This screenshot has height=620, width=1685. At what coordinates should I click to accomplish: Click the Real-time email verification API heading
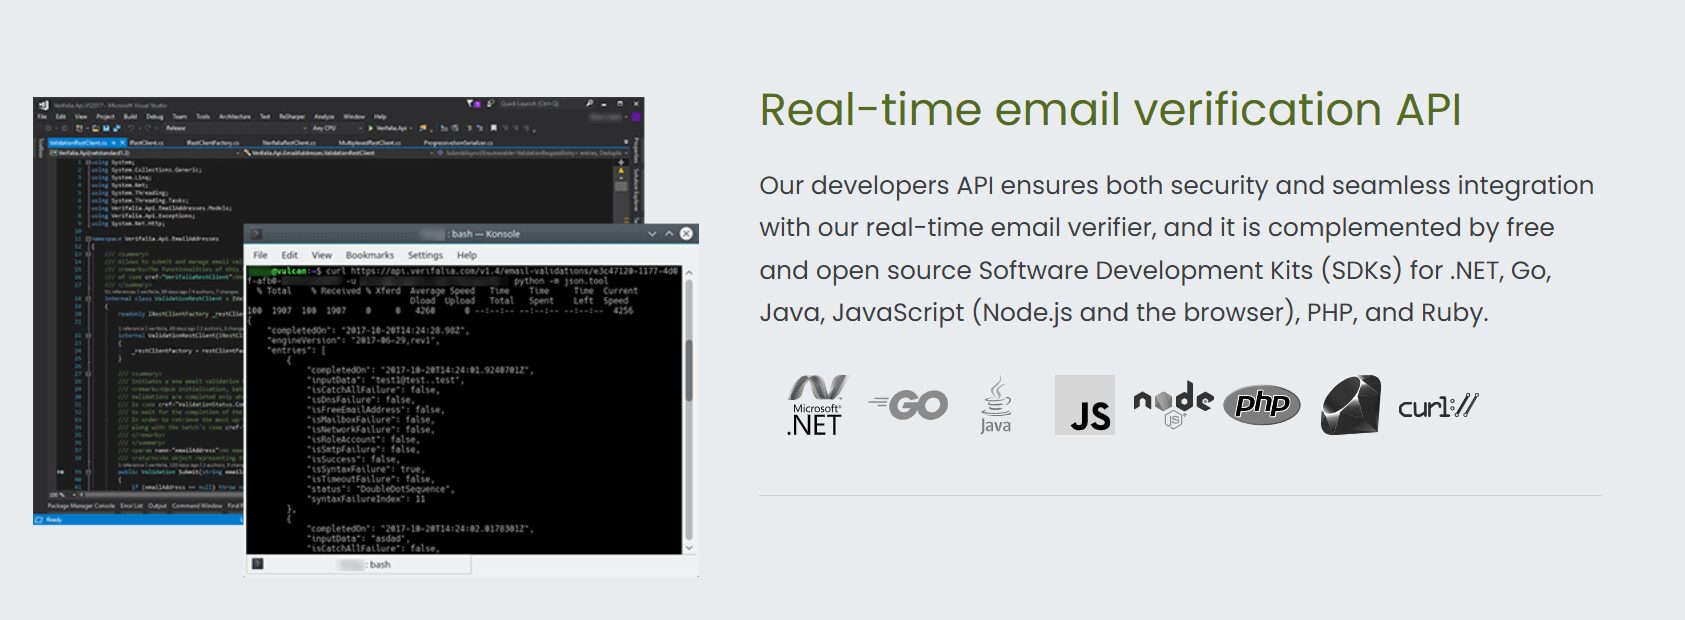click(1110, 110)
